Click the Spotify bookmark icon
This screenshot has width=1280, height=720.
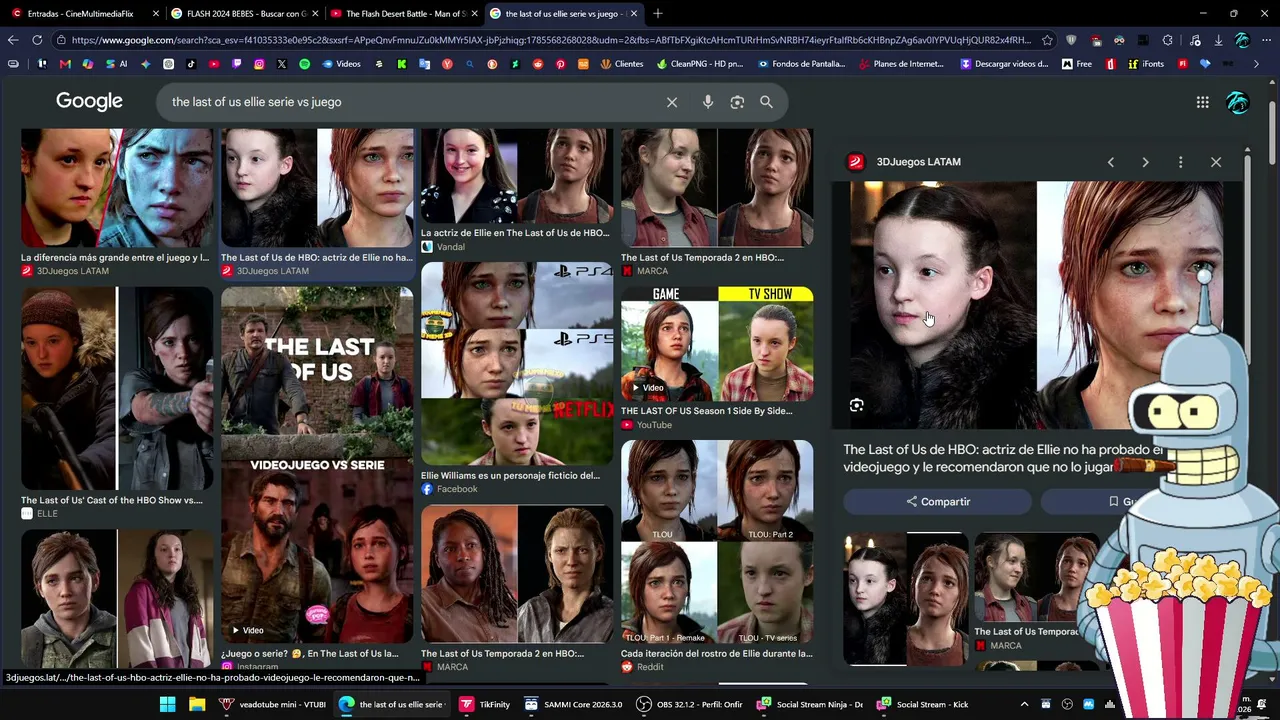(x=304, y=64)
